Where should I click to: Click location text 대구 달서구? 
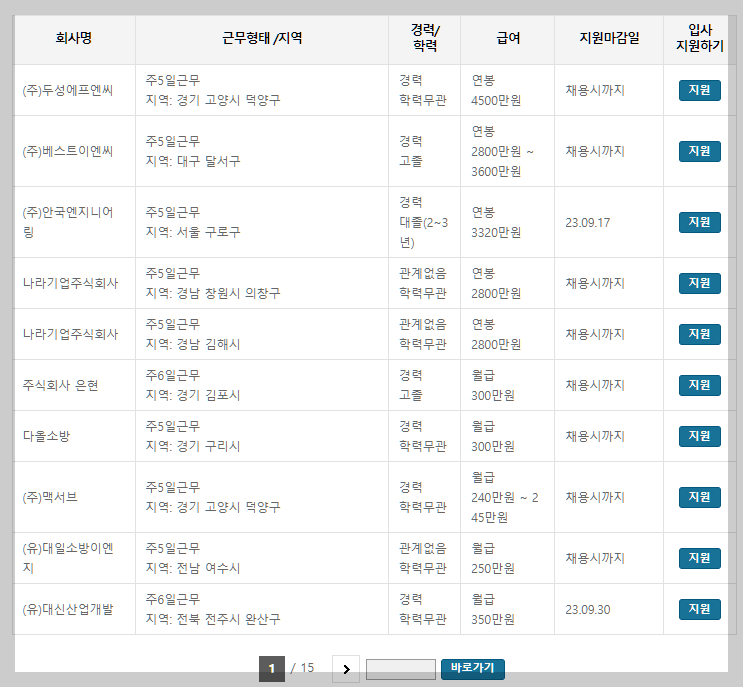click(208, 161)
